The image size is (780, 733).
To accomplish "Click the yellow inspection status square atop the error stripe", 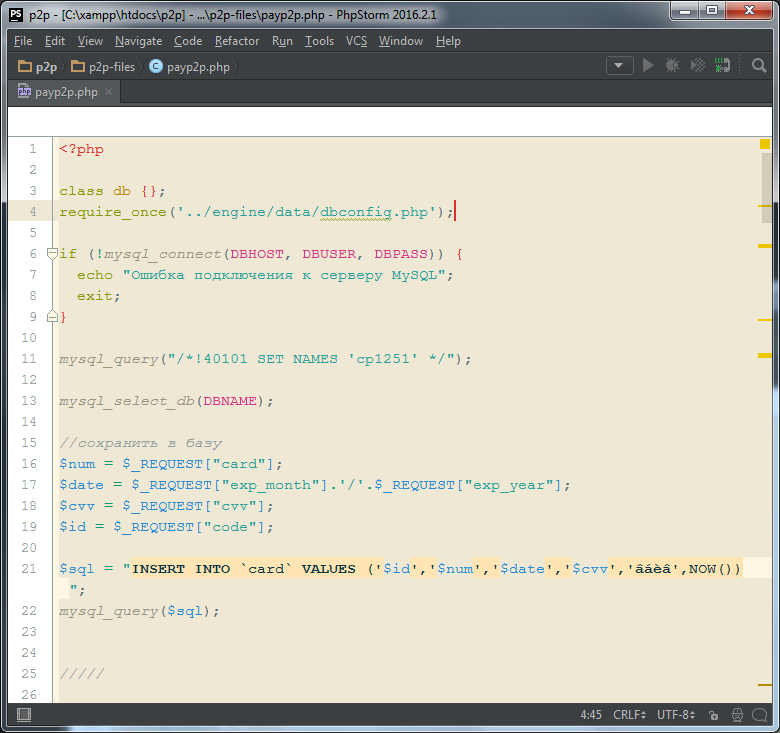I will click(764, 145).
